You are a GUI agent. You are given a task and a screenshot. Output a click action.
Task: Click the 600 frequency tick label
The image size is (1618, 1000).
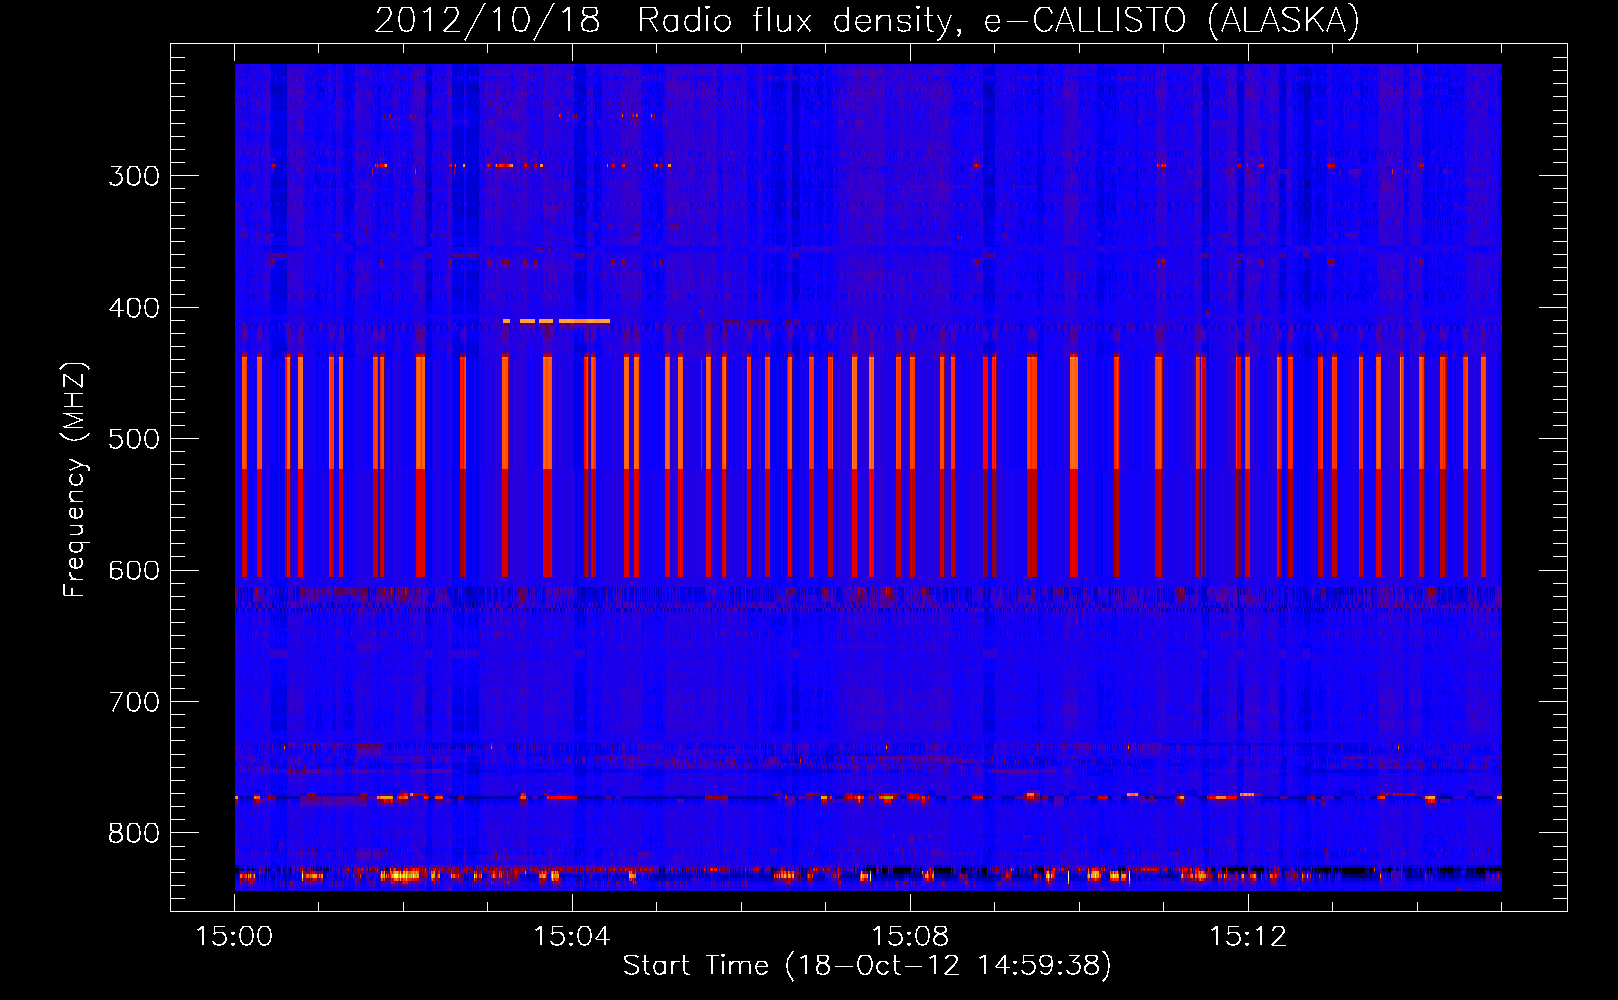(134, 571)
